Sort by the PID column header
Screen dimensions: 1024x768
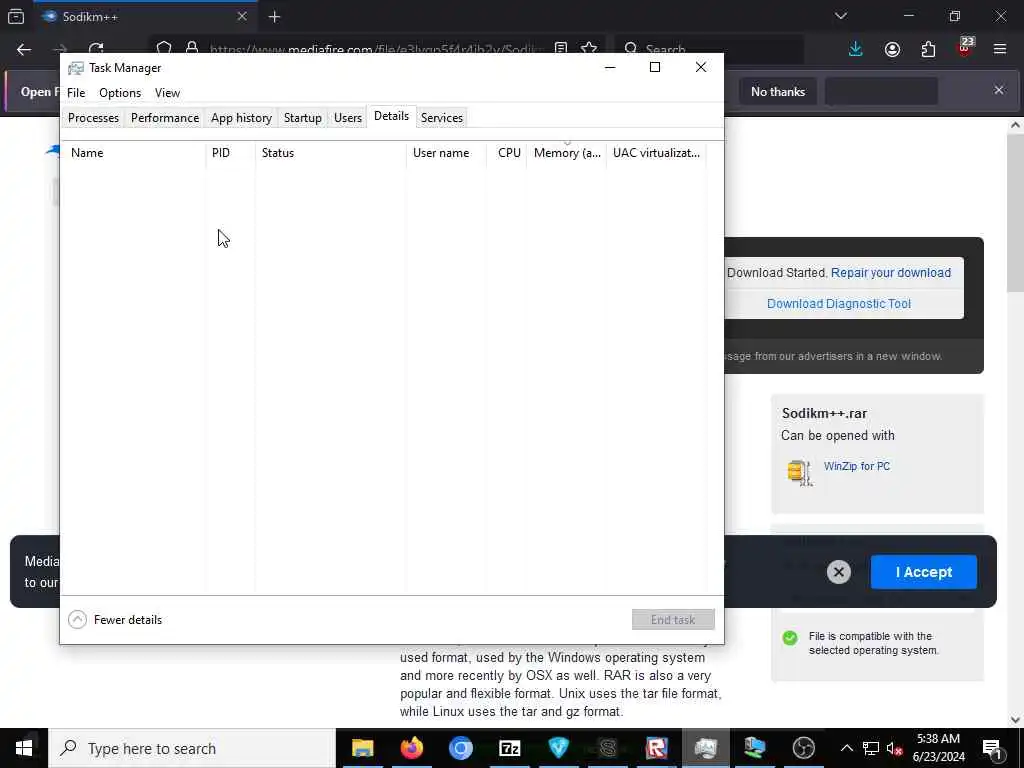231,153
